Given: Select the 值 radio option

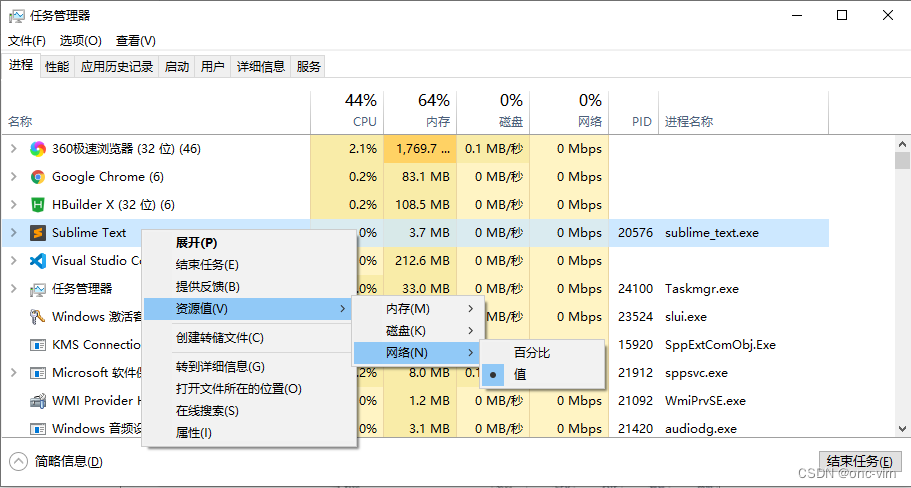Looking at the screenshot, I should point(542,375).
